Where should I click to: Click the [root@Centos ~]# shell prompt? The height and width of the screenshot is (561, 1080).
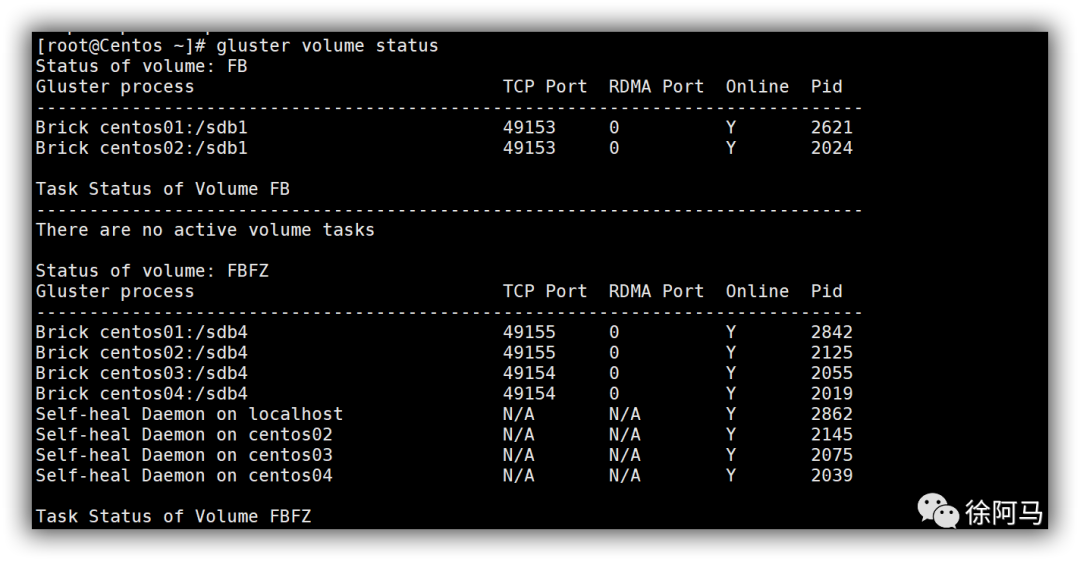coord(120,46)
